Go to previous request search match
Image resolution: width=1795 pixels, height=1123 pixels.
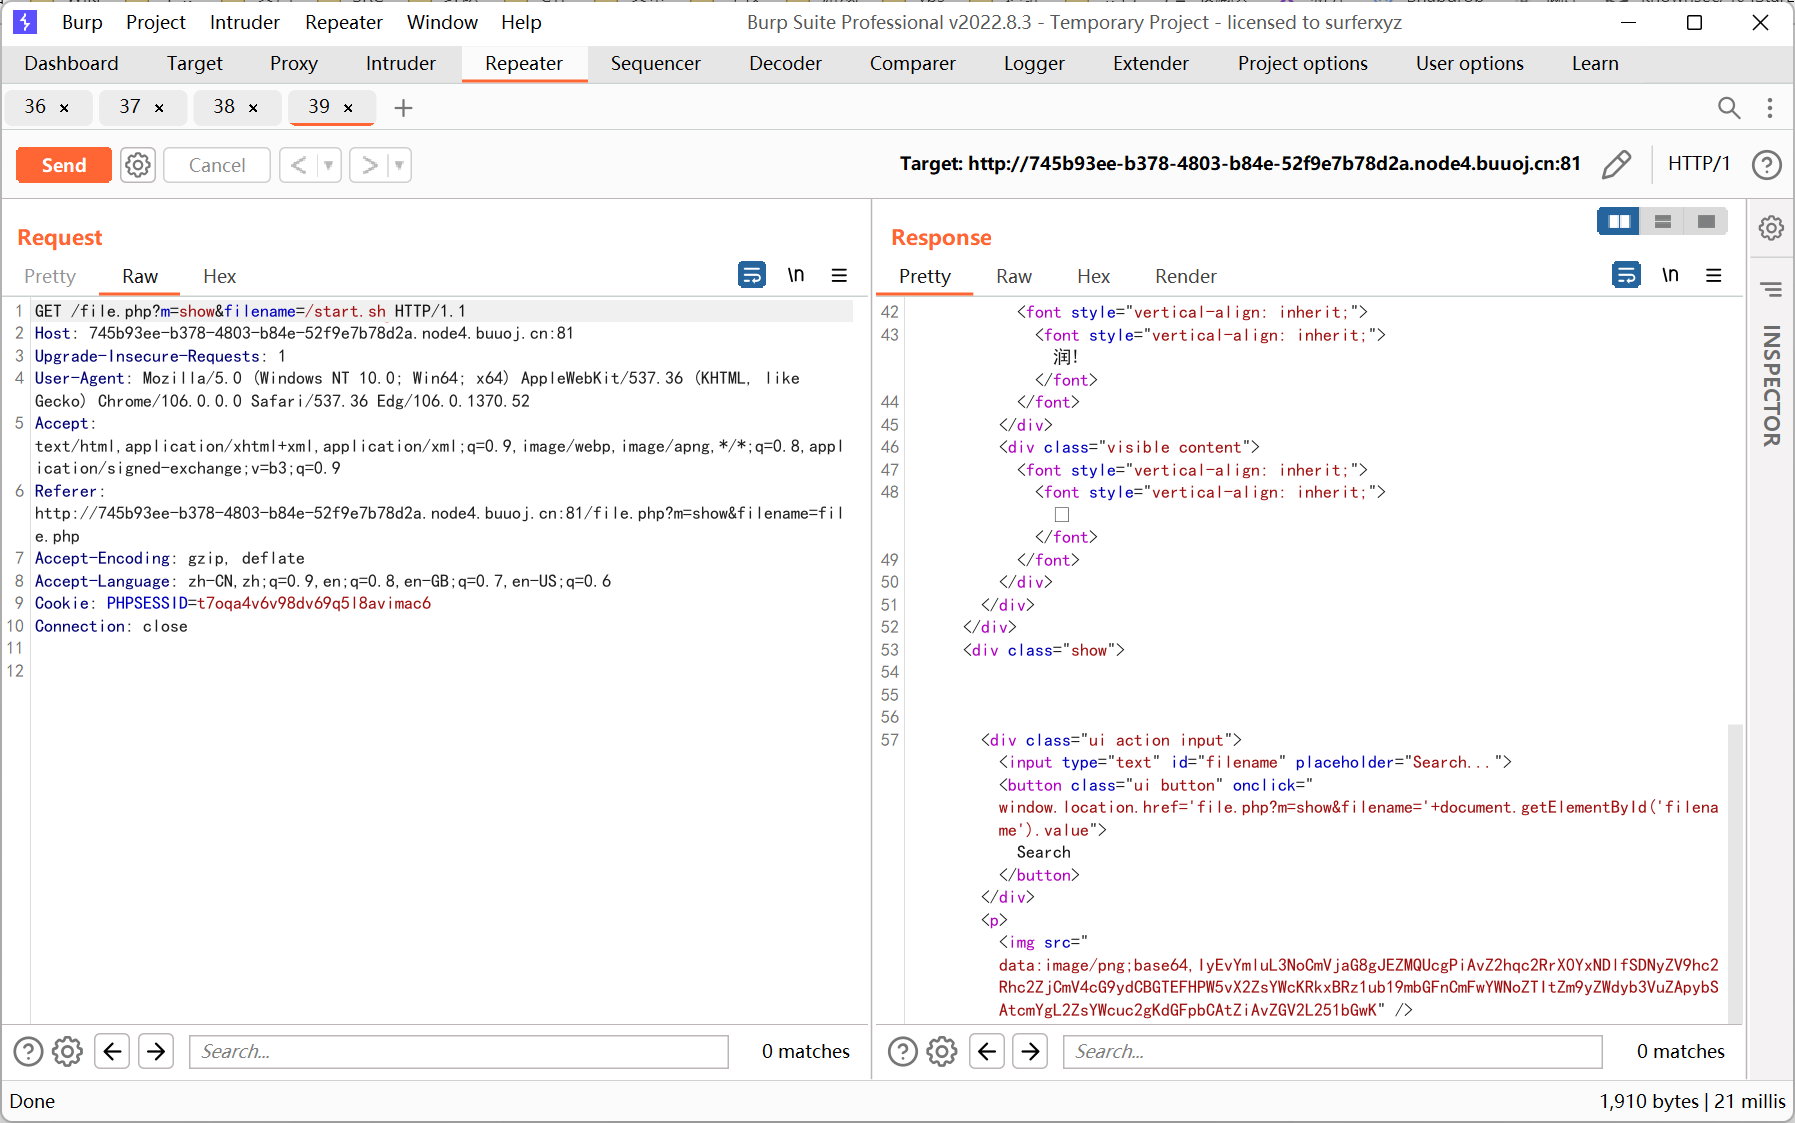[112, 1051]
